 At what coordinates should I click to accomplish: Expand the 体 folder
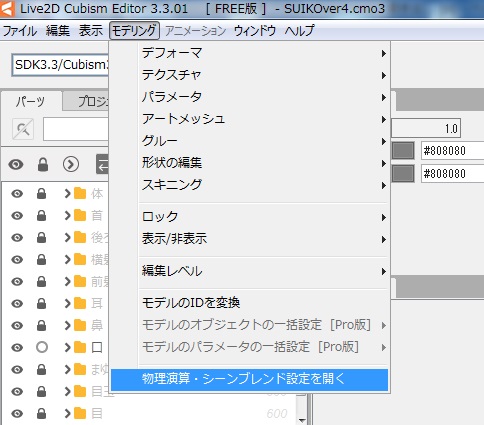pyautogui.click(x=67, y=194)
